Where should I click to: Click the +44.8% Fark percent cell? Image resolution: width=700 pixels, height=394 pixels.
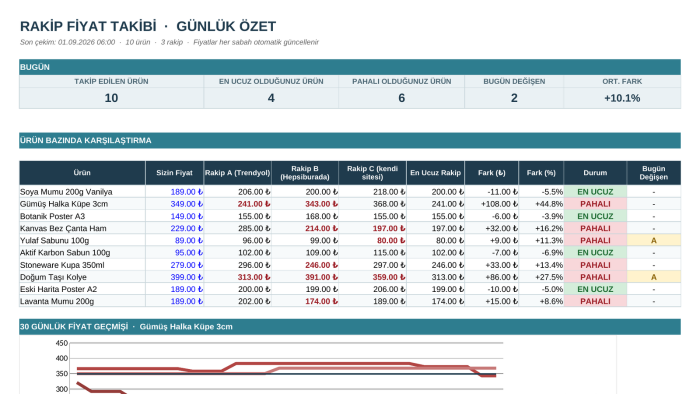[x=541, y=204]
